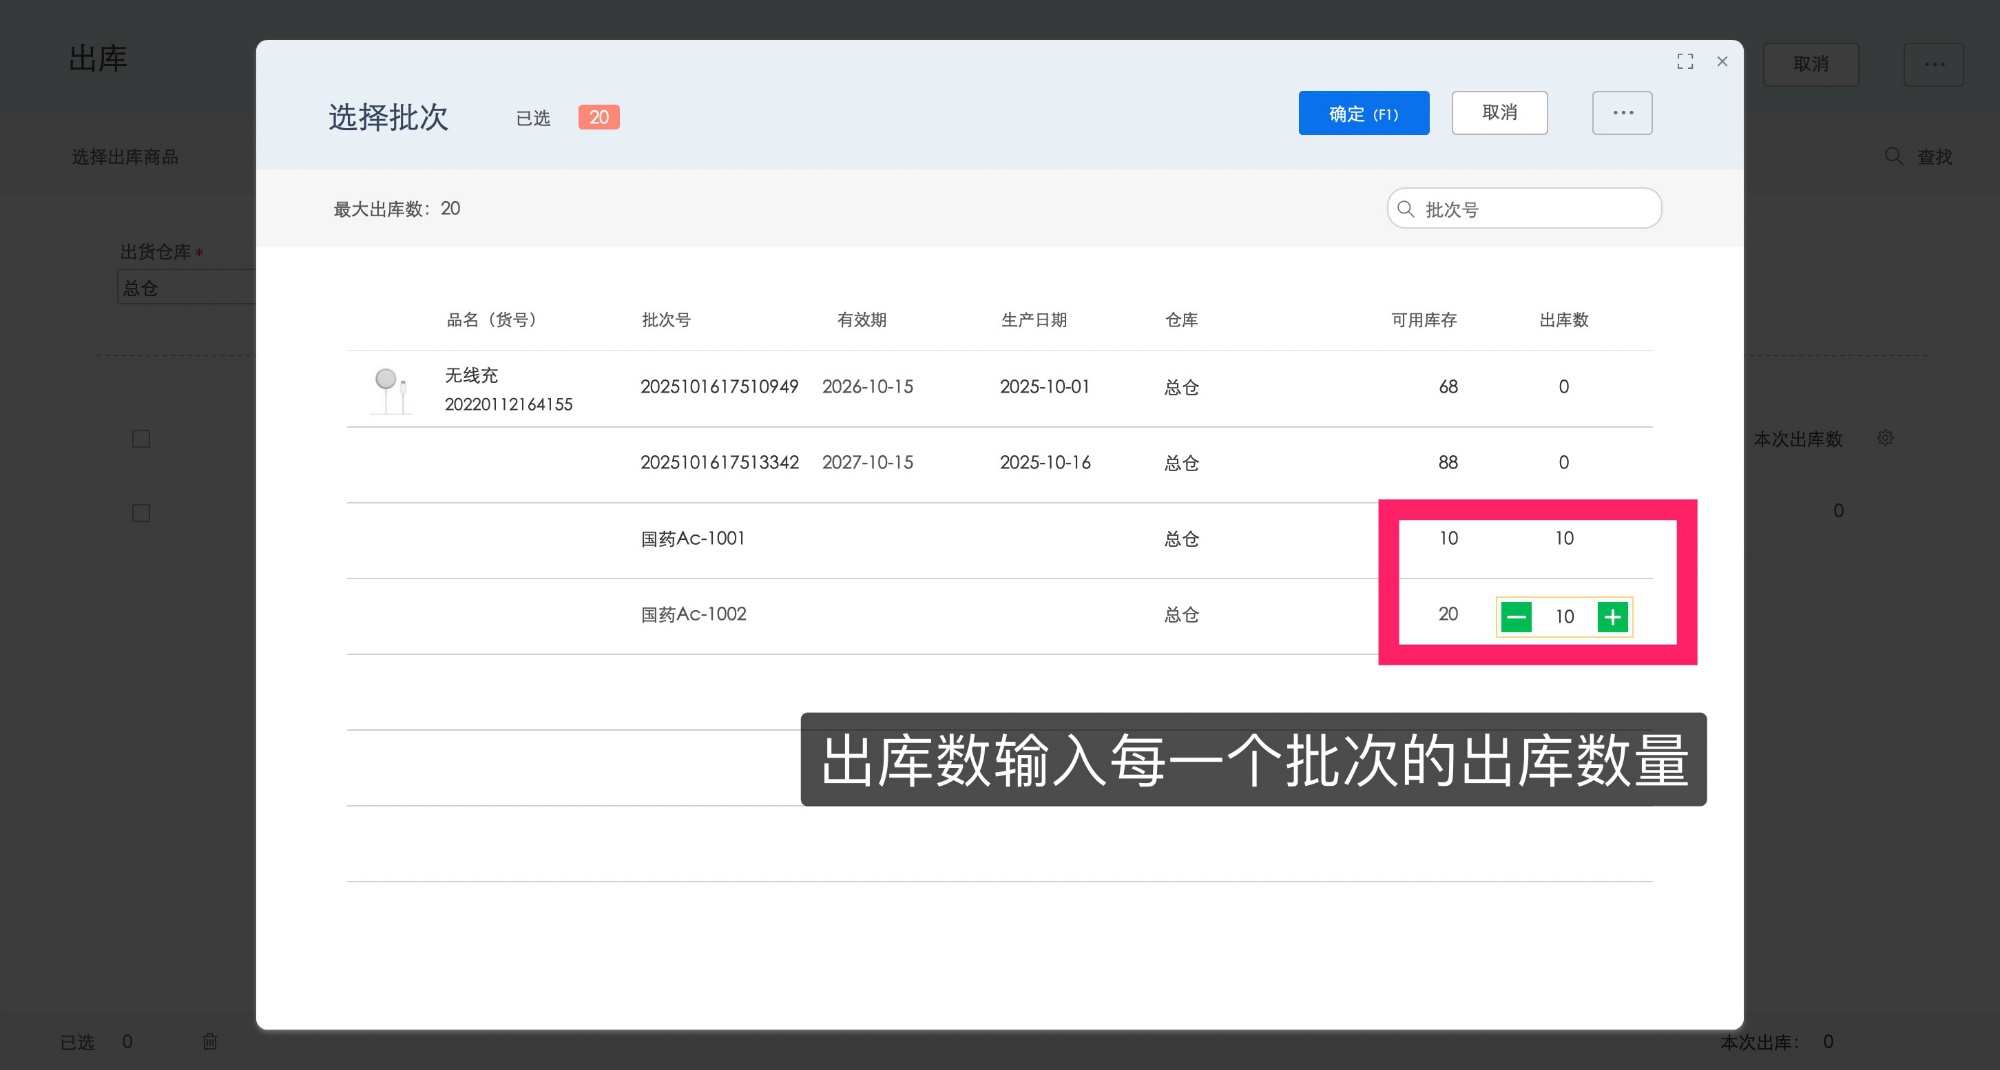The height and width of the screenshot is (1070, 2000).
Task: Click the green plus to increase 国药Ac-1002 quantity
Action: 1612,617
